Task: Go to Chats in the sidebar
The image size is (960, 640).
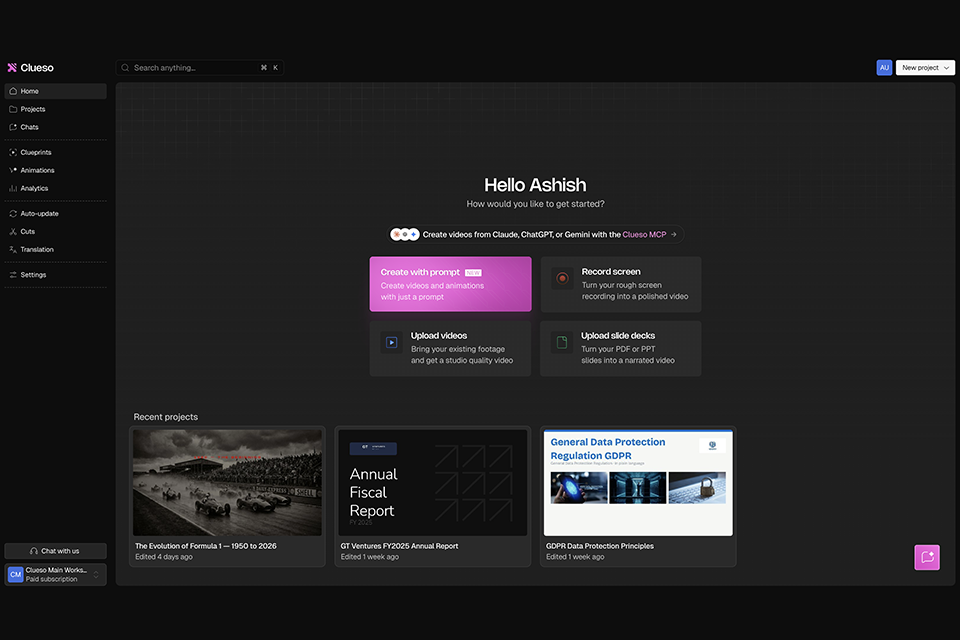Action: click(55, 127)
